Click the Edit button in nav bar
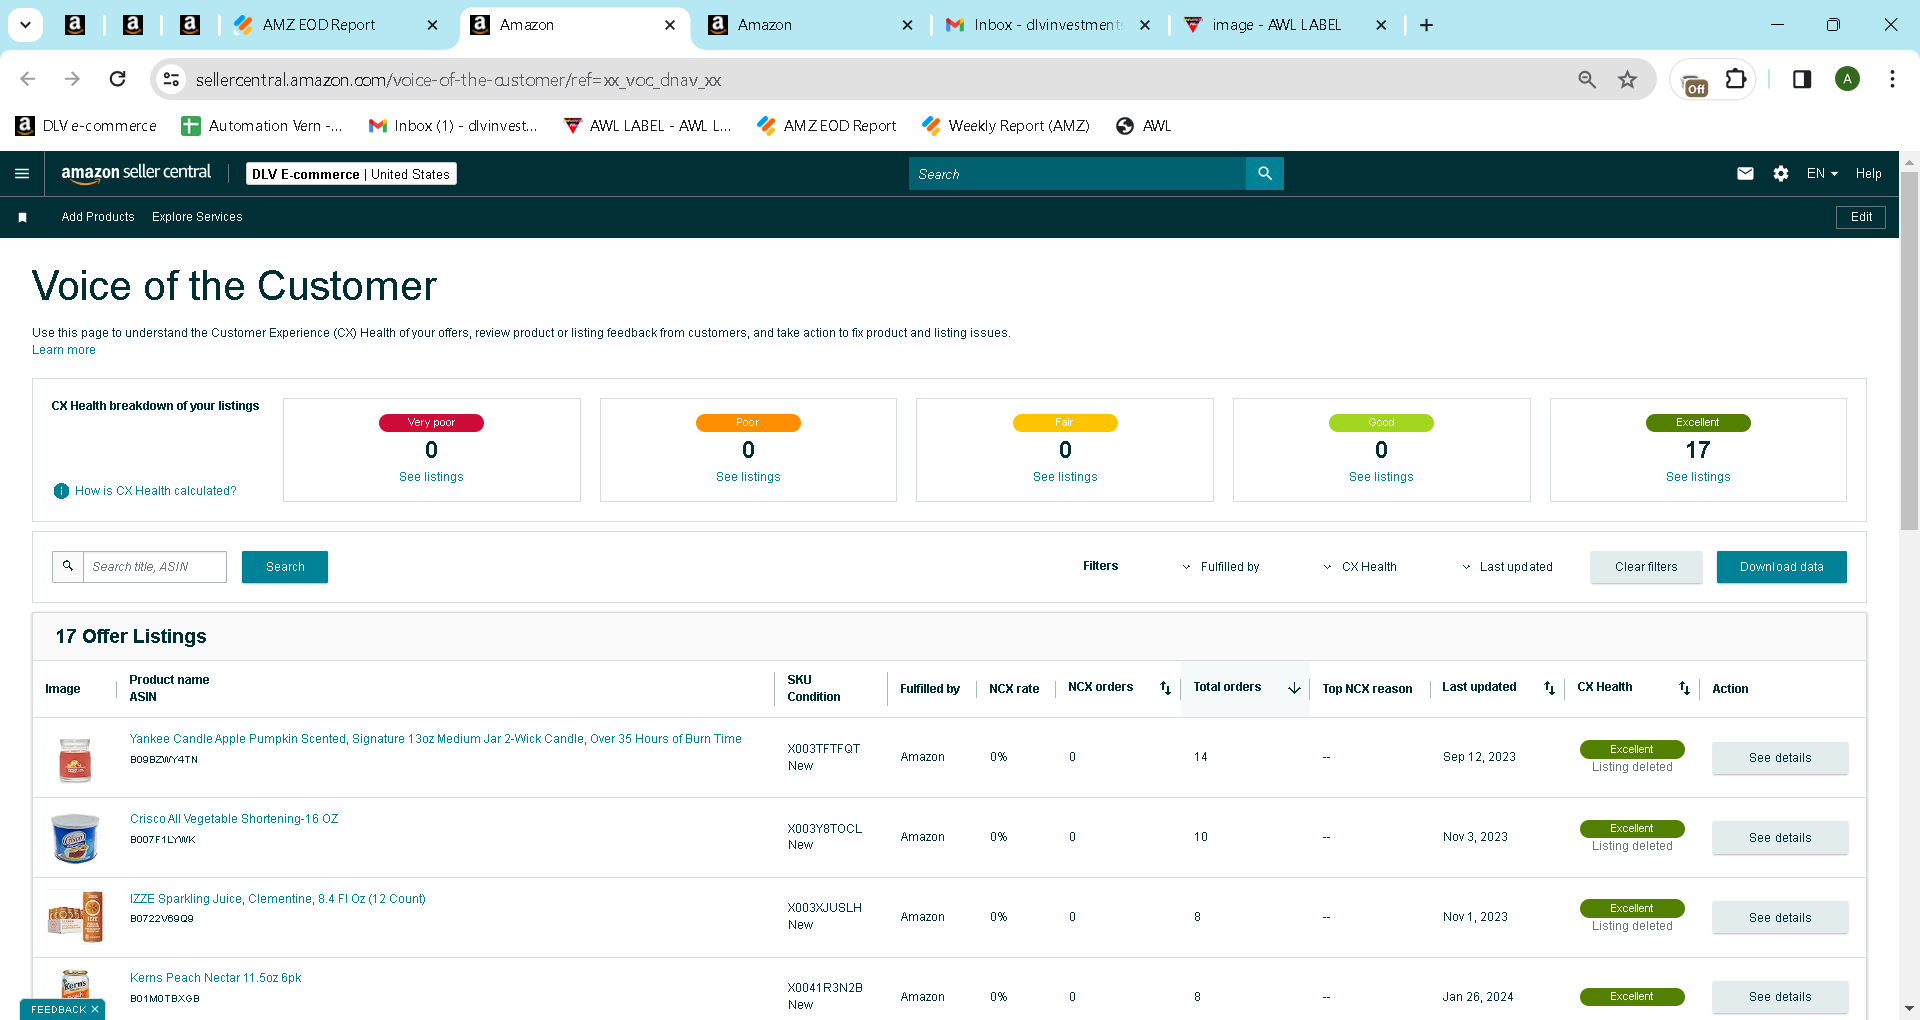Viewport: 1920px width, 1020px height. [1861, 217]
